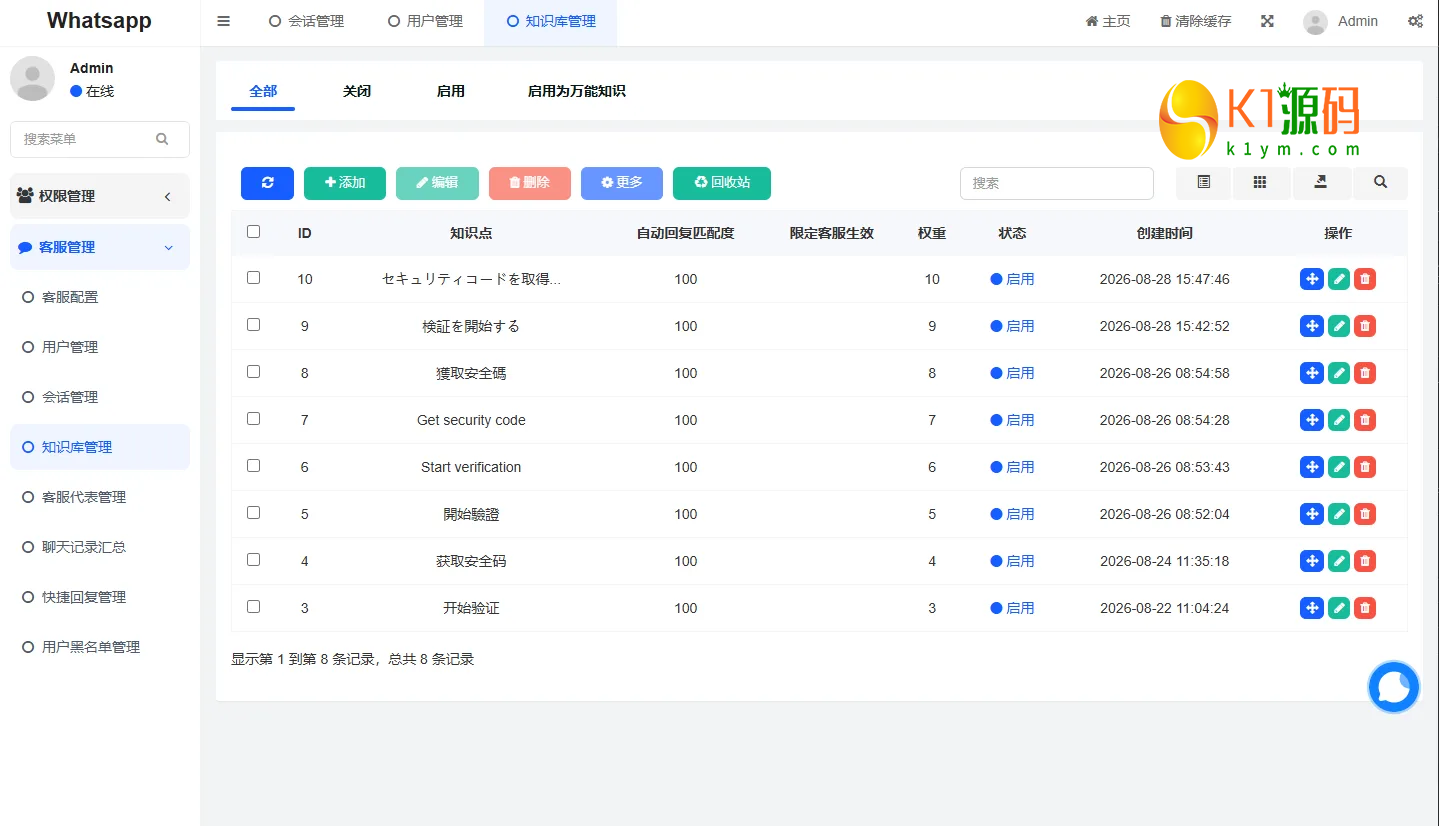The image size is (1439, 826).
Task: Collapse the 客服管理 sidebar group
Action: 100,247
